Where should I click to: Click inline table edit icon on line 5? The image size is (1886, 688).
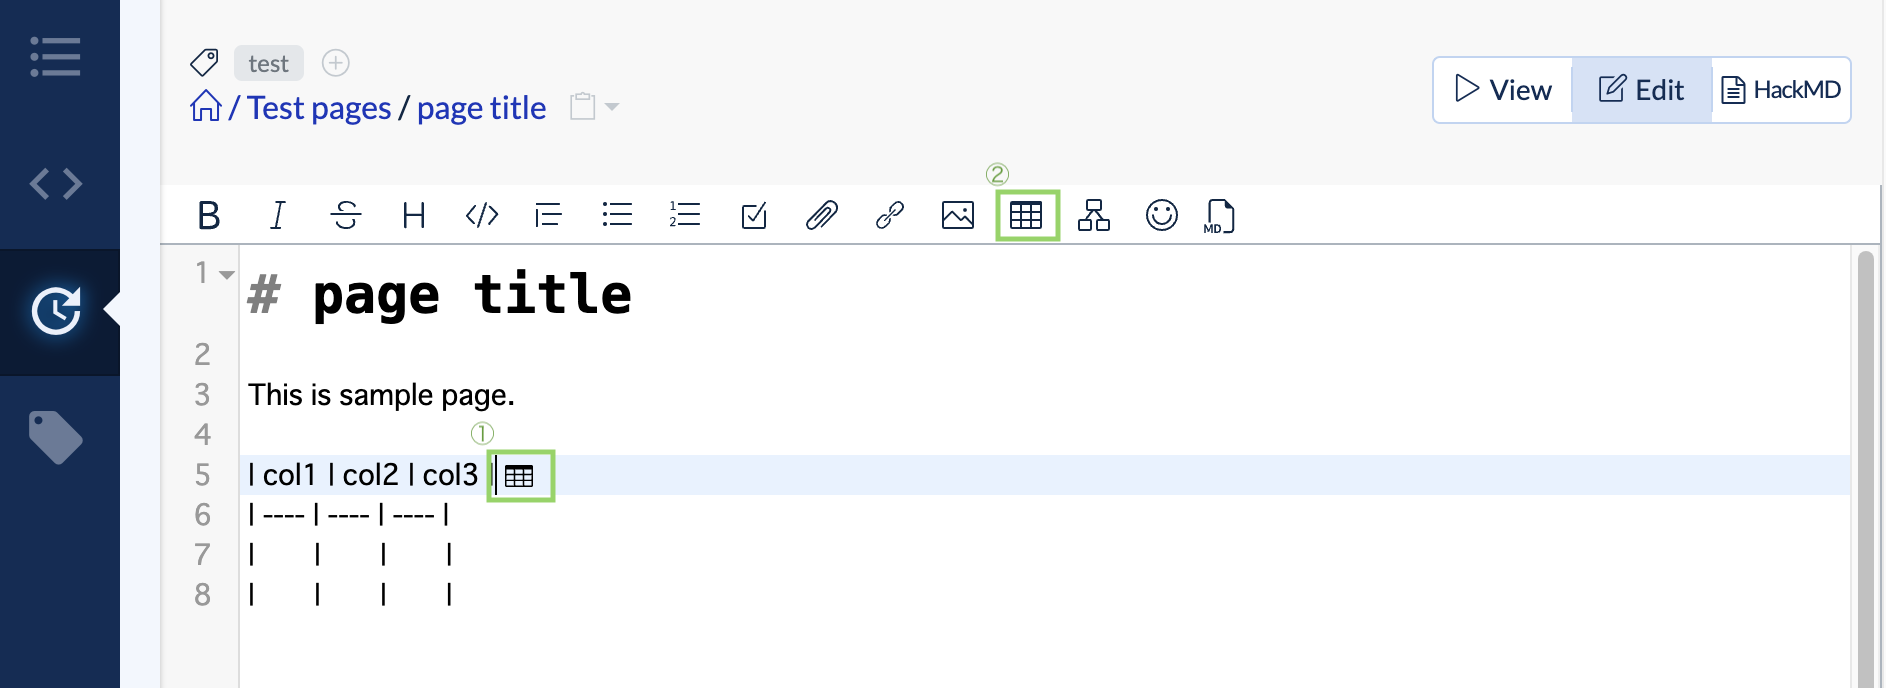click(x=519, y=476)
